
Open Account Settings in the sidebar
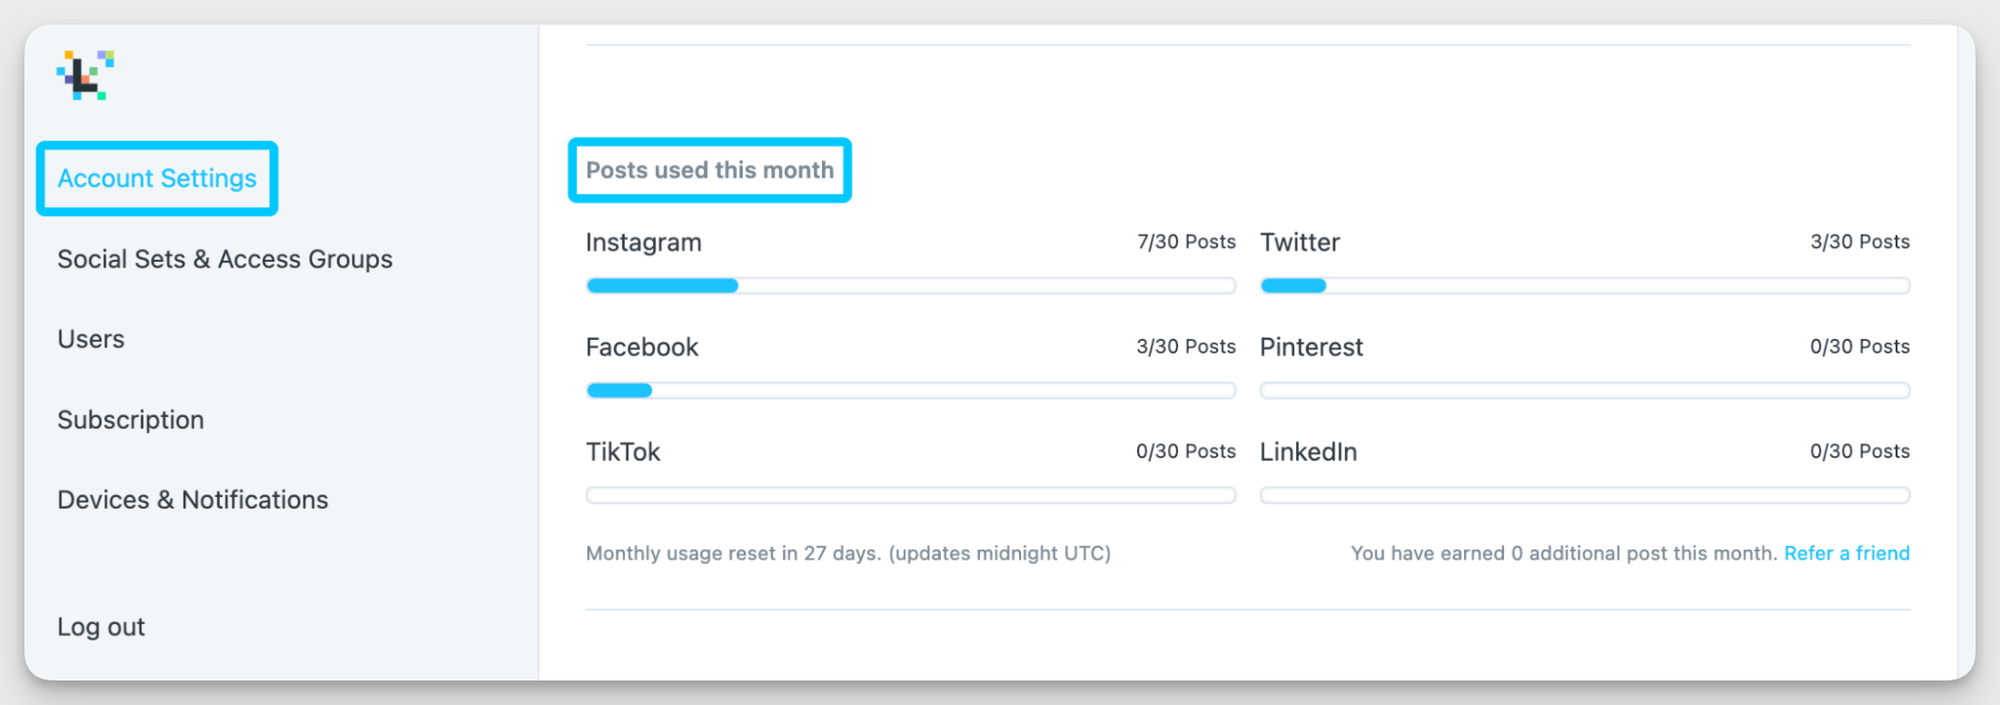pyautogui.click(x=157, y=178)
